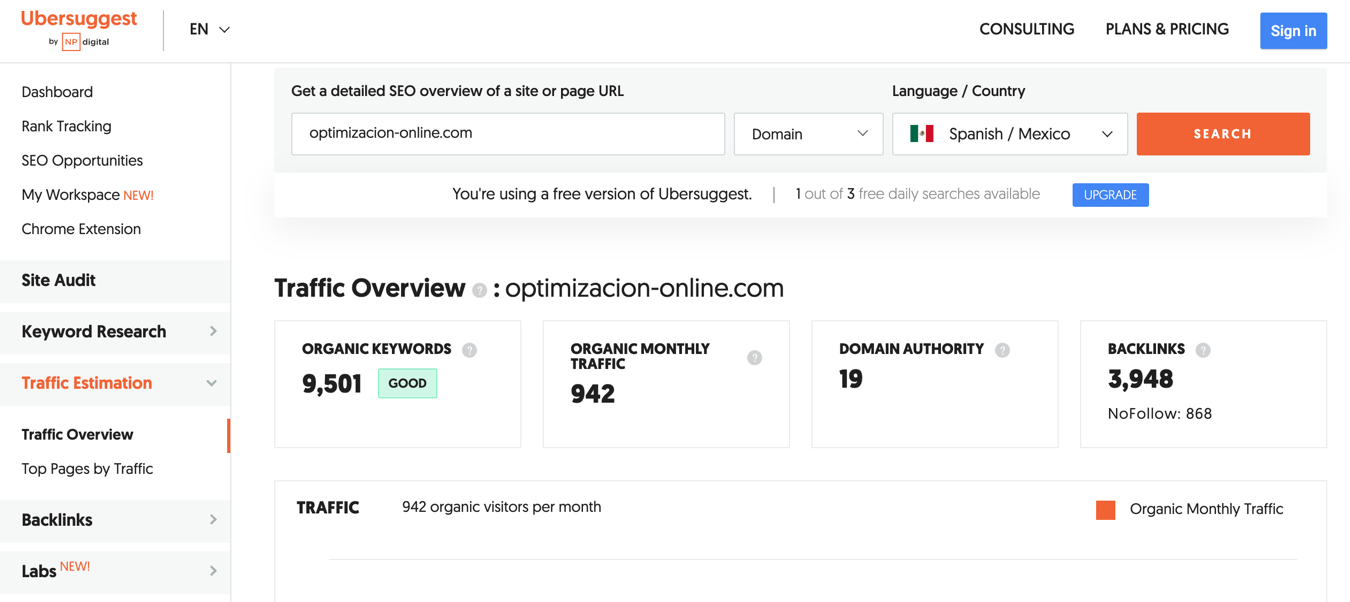
Task: Expand the Keyword Research section
Action: pyautogui.click(x=115, y=332)
